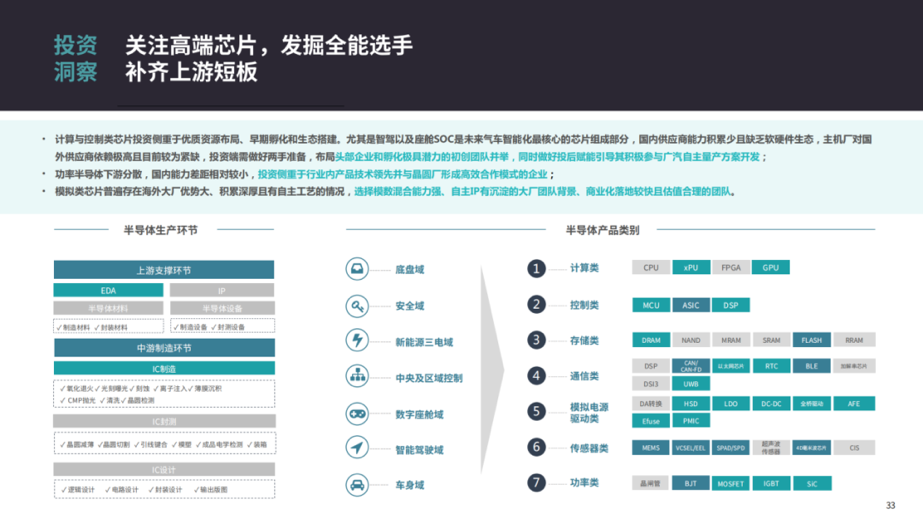Click the number 6 circle beside 传感器类
The height and width of the screenshot is (519, 923).
[536, 447]
